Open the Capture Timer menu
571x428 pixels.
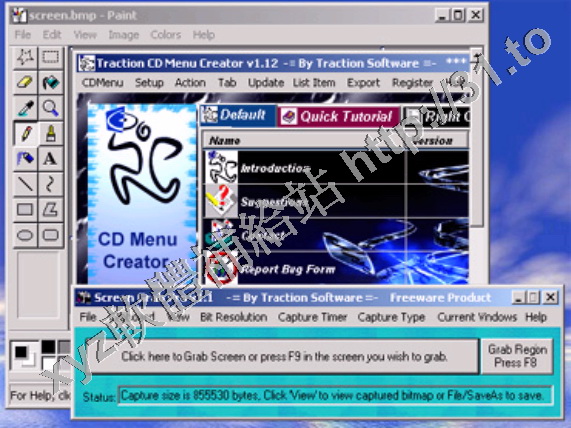pyautogui.click(x=312, y=317)
